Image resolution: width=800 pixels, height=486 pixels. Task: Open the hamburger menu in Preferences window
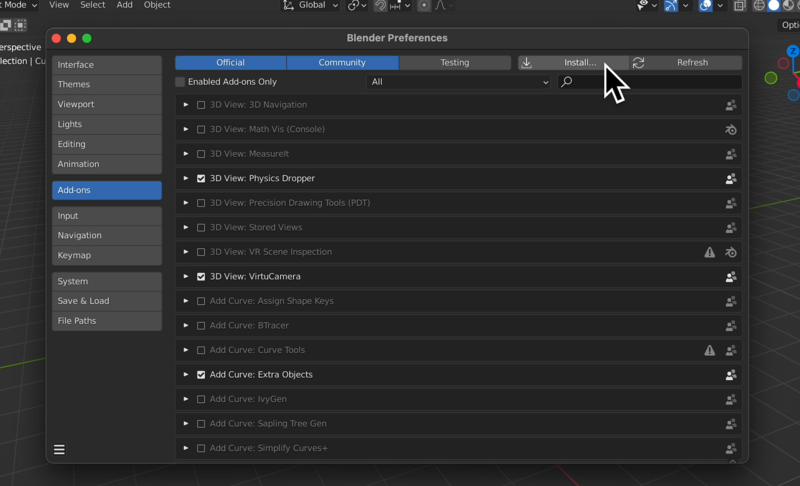(x=59, y=449)
